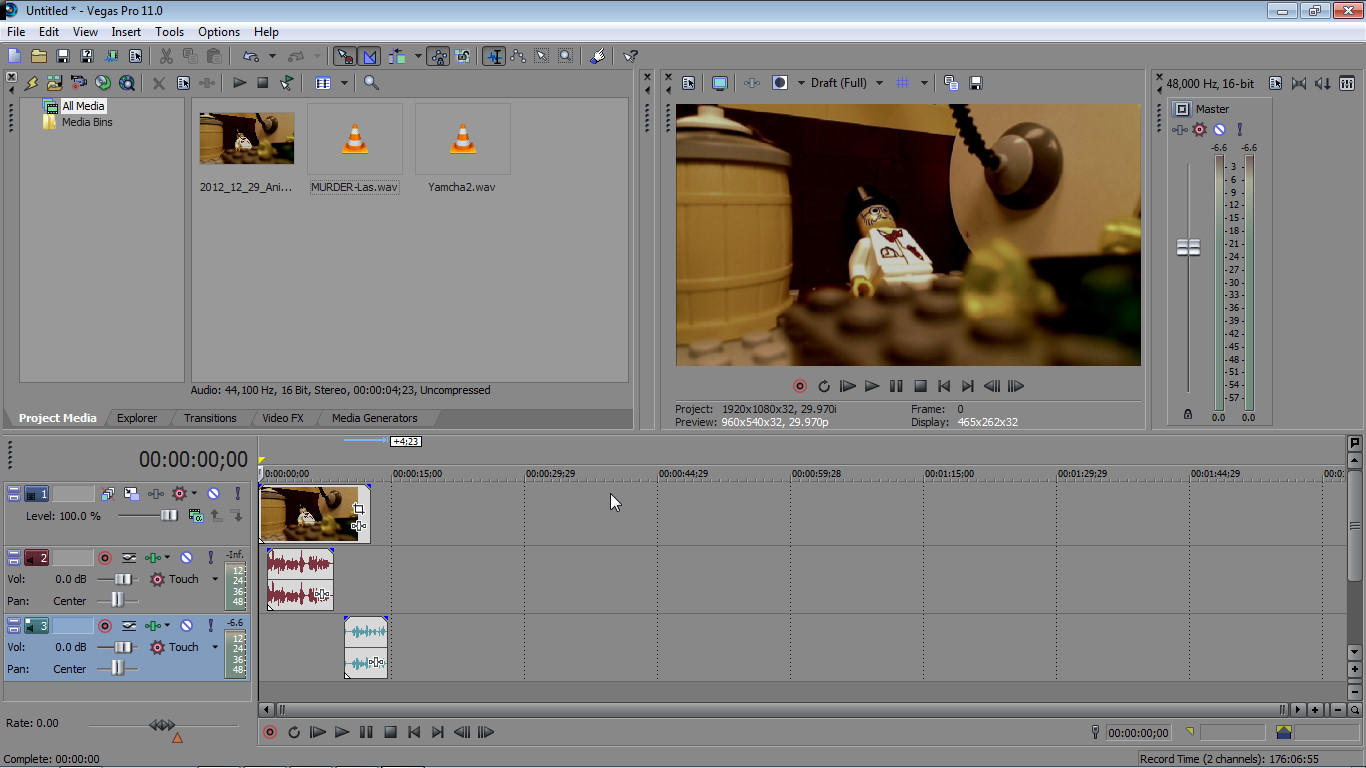The width and height of the screenshot is (1366, 768).
Task: Click the Capture Video icon
Action: pyautogui.click(x=78, y=83)
